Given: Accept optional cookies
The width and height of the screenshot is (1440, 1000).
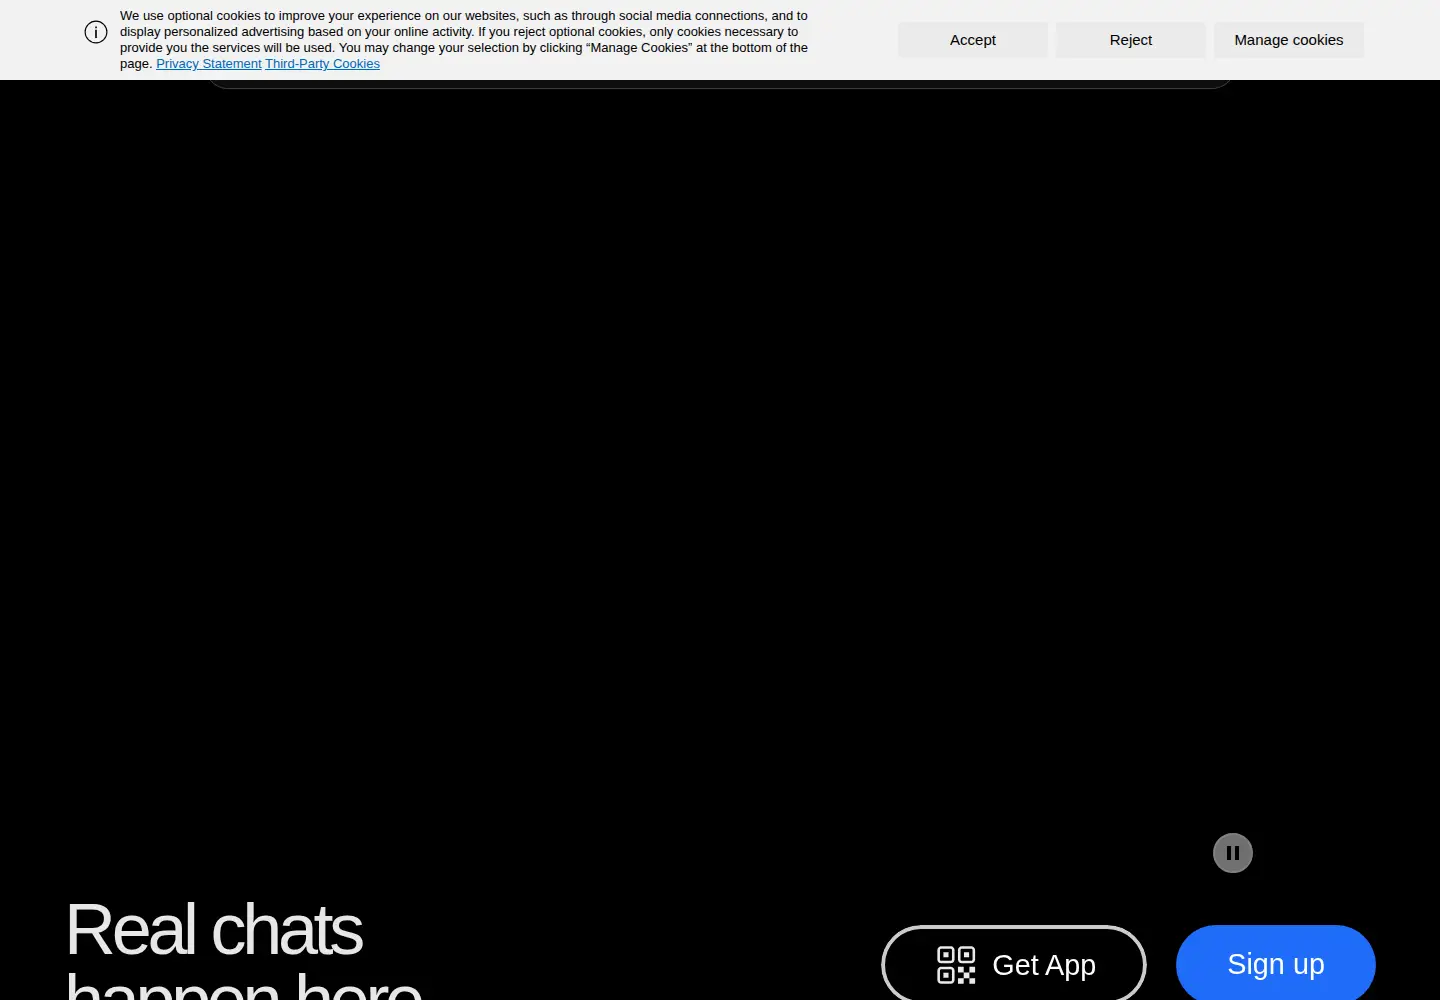Looking at the screenshot, I should pos(972,40).
